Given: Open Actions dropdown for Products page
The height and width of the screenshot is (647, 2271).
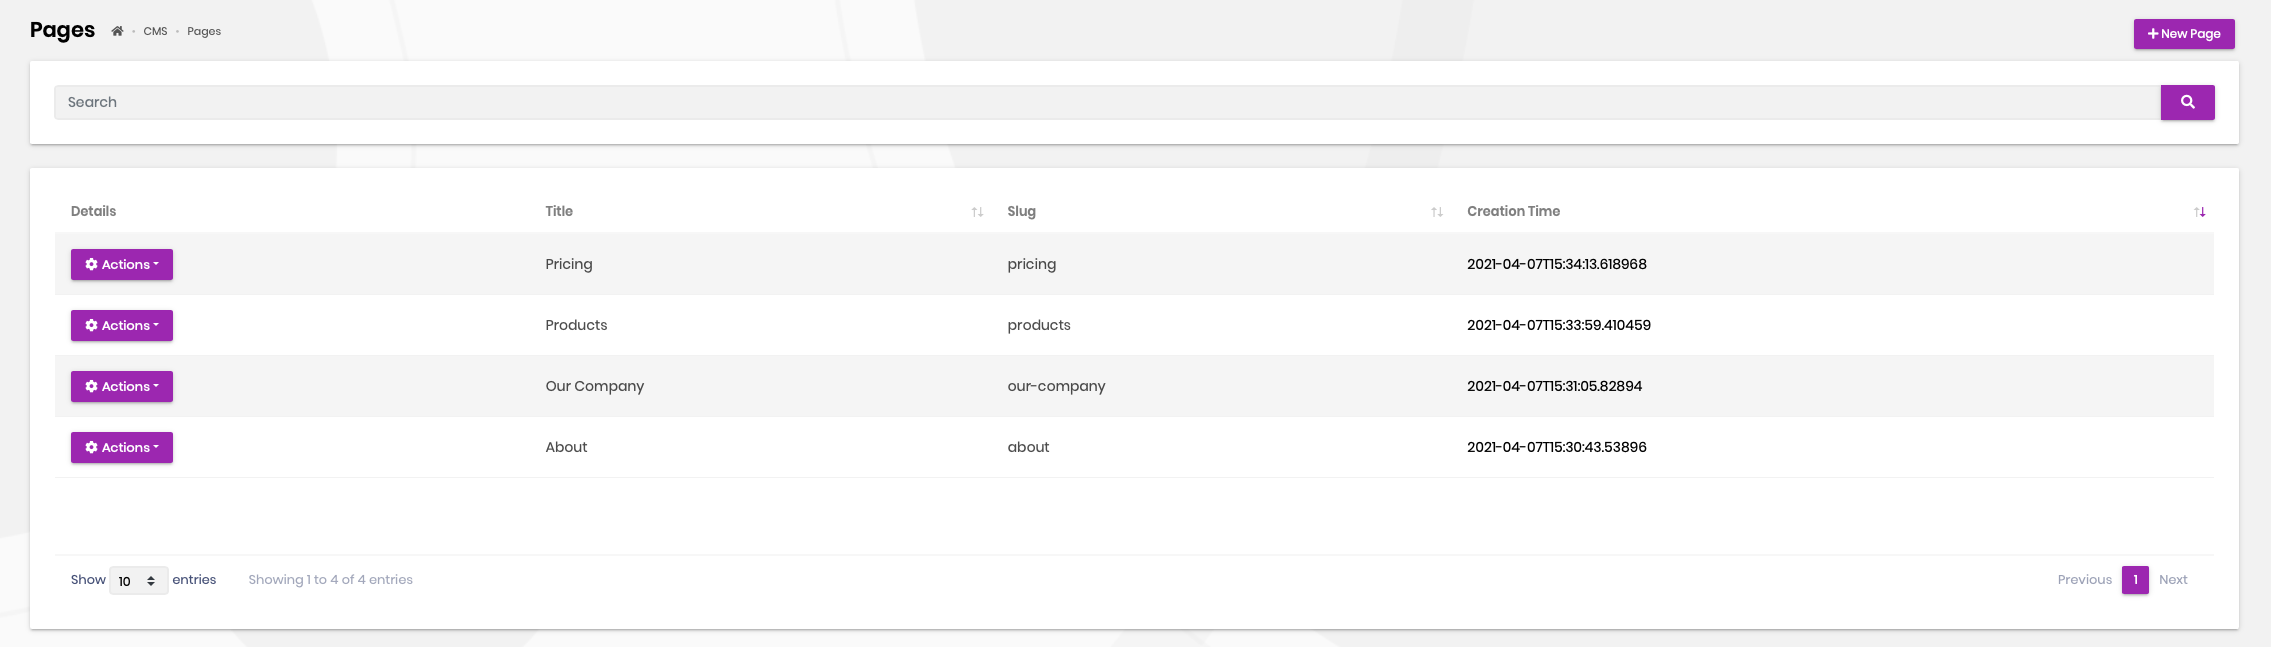Looking at the screenshot, I should tap(122, 326).
